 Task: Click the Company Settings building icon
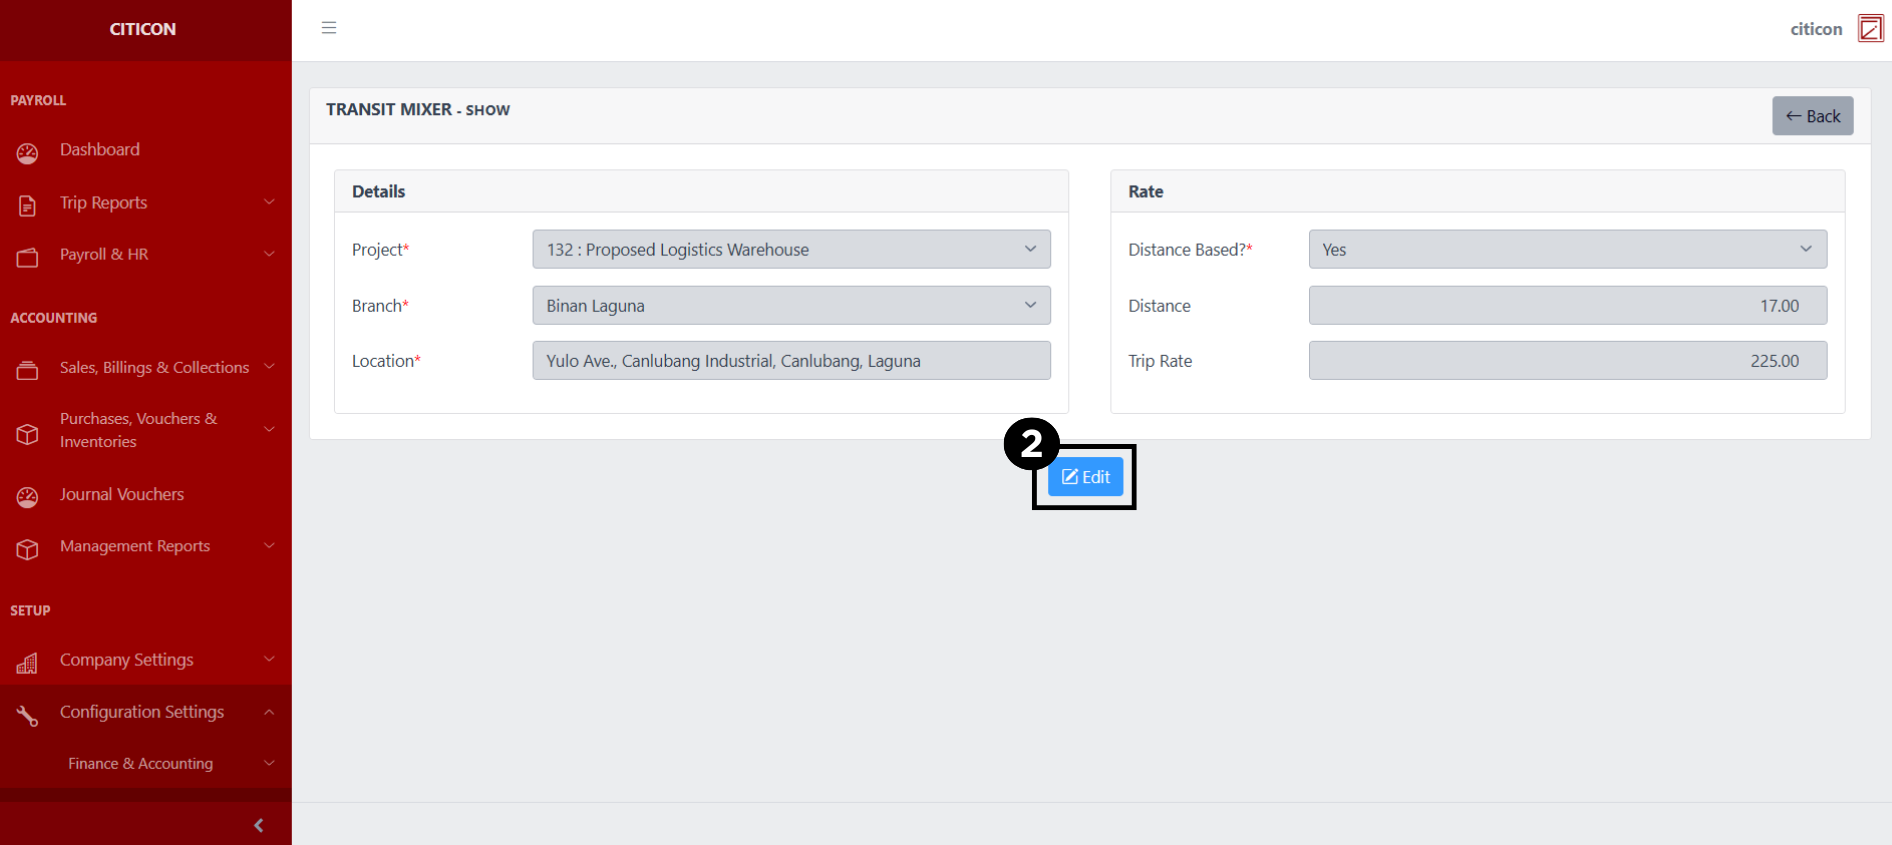27,663
